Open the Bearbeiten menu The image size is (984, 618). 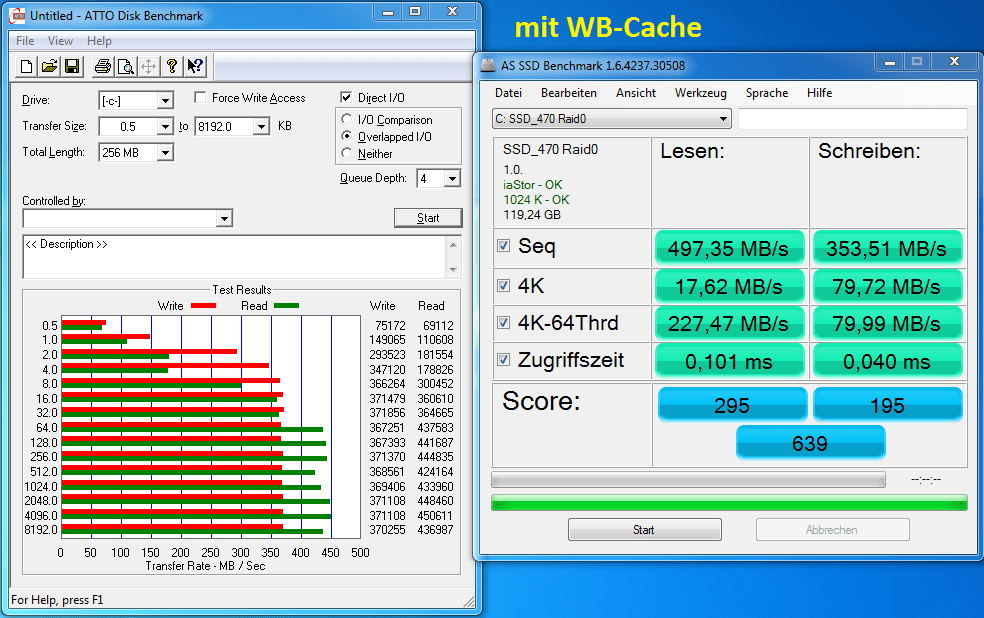coord(569,93)
